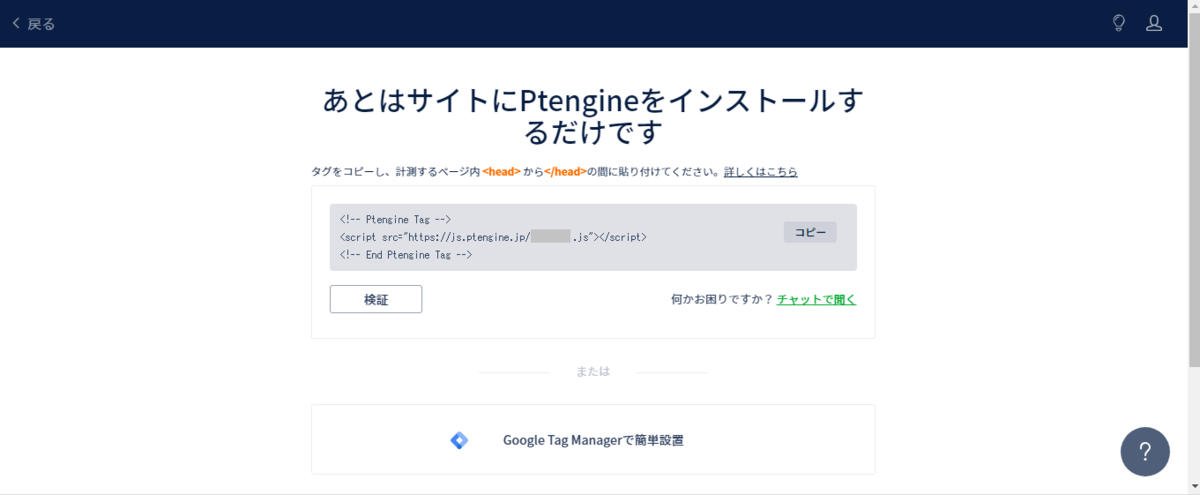Viewport: 1200px width, 495px height.
Task: Click the あとはサイトにPtengine heading
Action: 593,115
